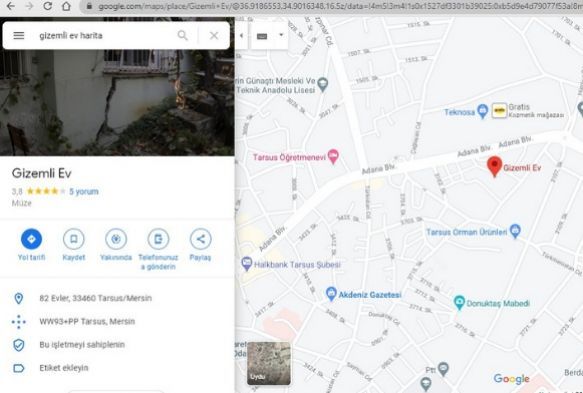This screenshot has height=393, width=583.
Task: Clear search with the X icon
Action: click(x=214, y=35)
